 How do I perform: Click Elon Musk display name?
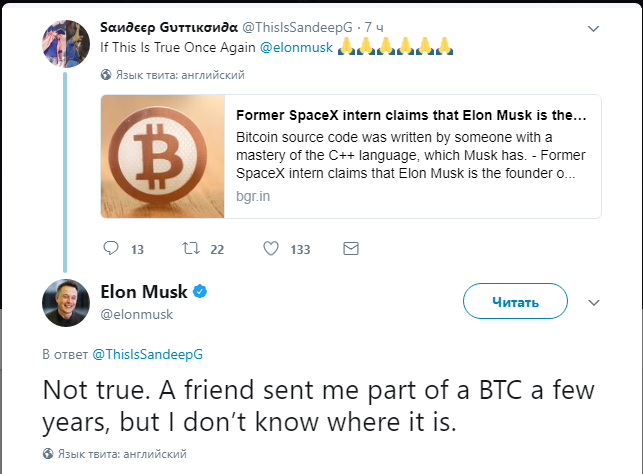tap(144, 292)
